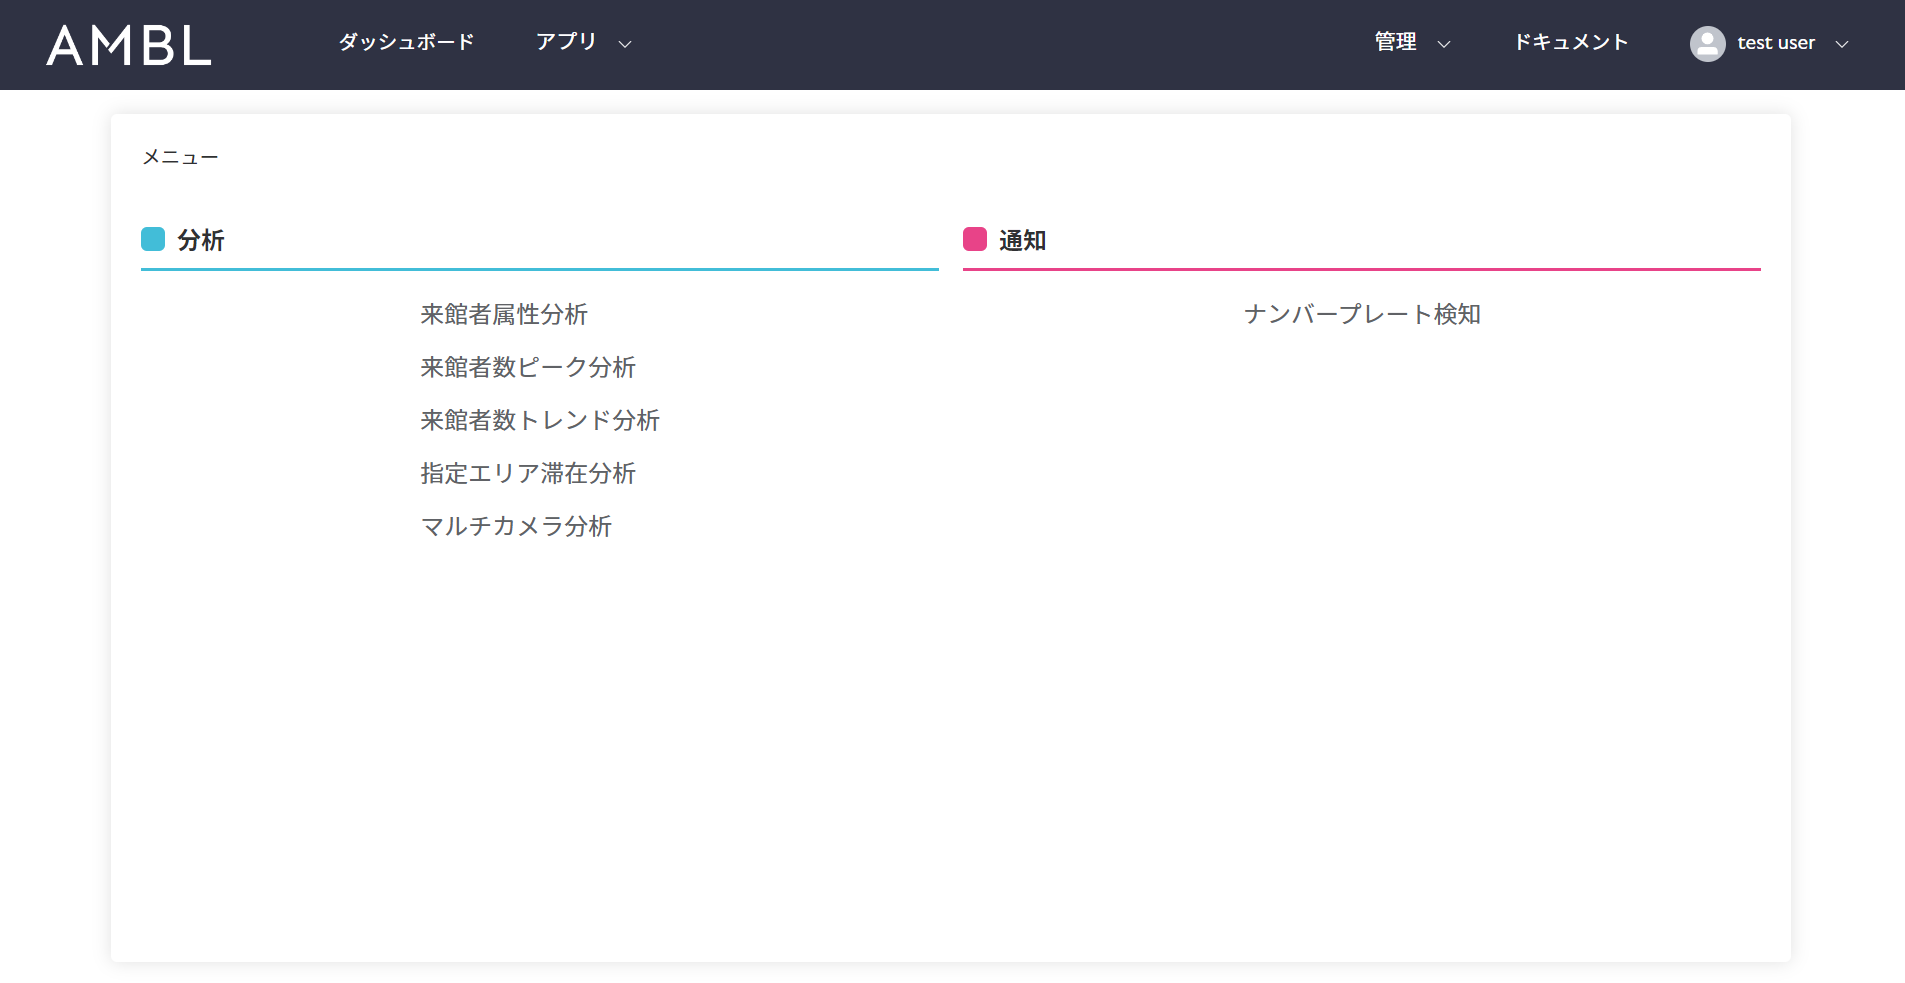Click the 分析 section heading
Screen dimensions: 1905x983
(201, 240)
